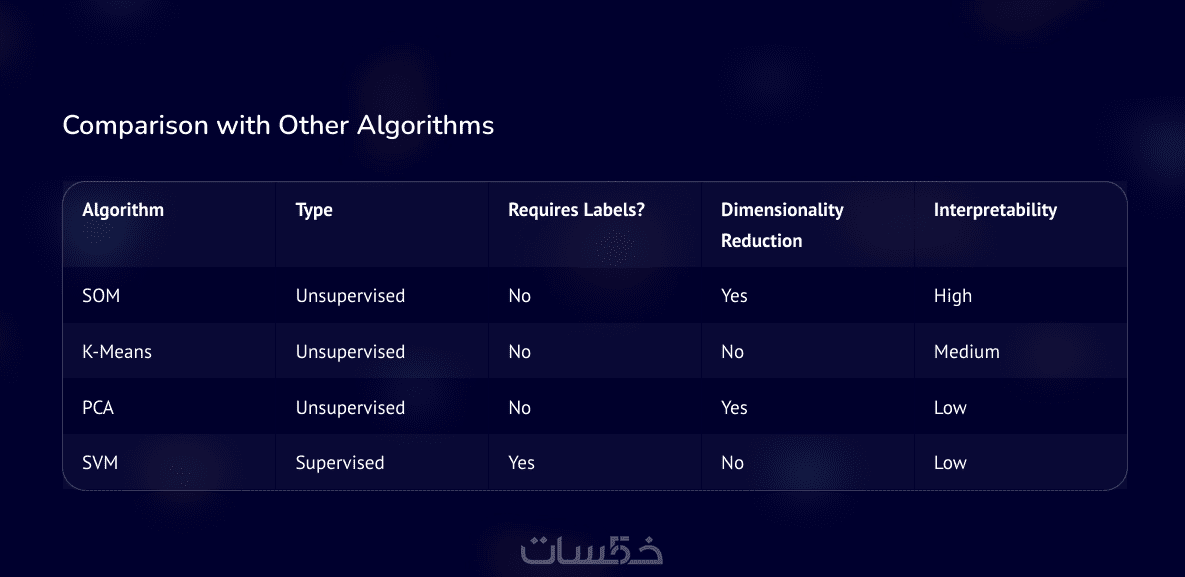Select the Algorithm column header

point(123,210)
